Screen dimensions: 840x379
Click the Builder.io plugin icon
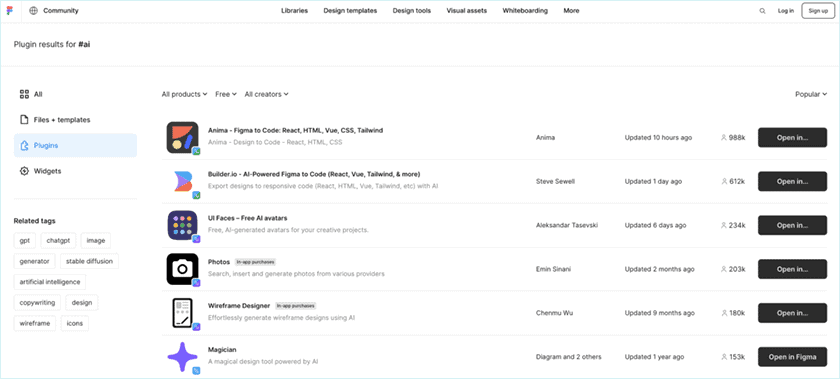[183, 181]
